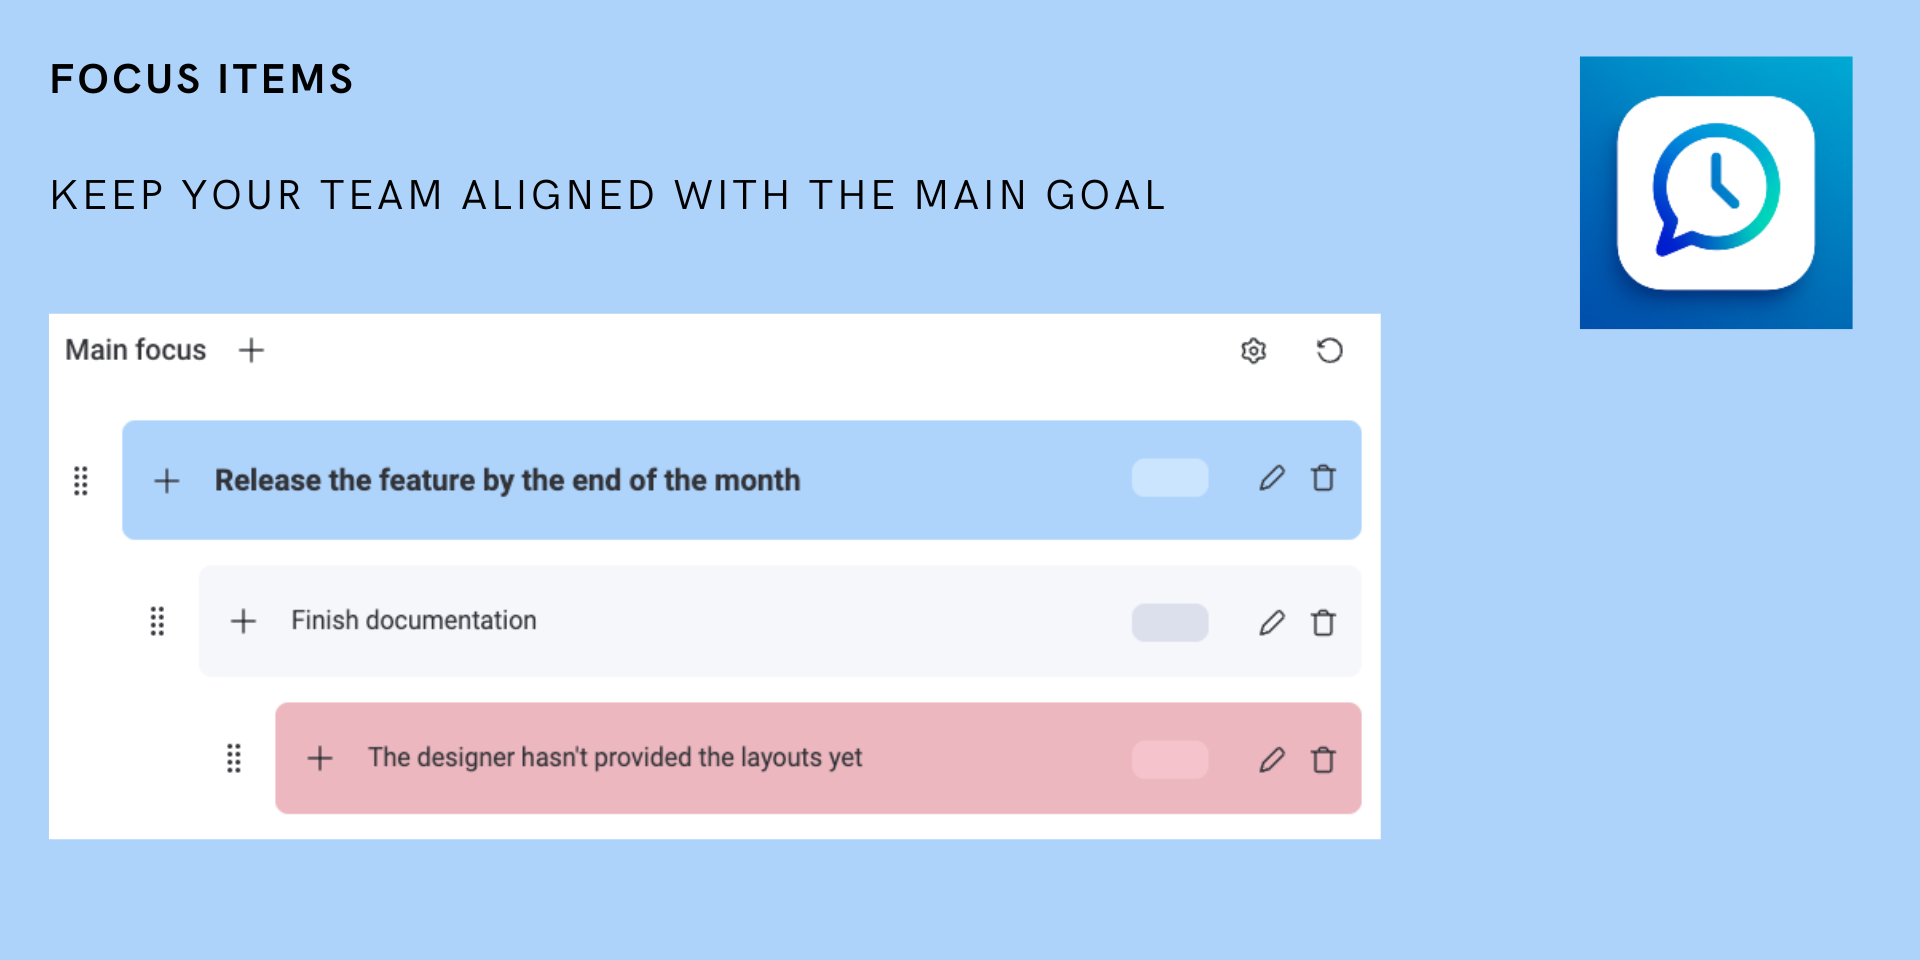Delete the Finish documentation item
The width and height of the screenshot is (1920, 960).
1323,623
